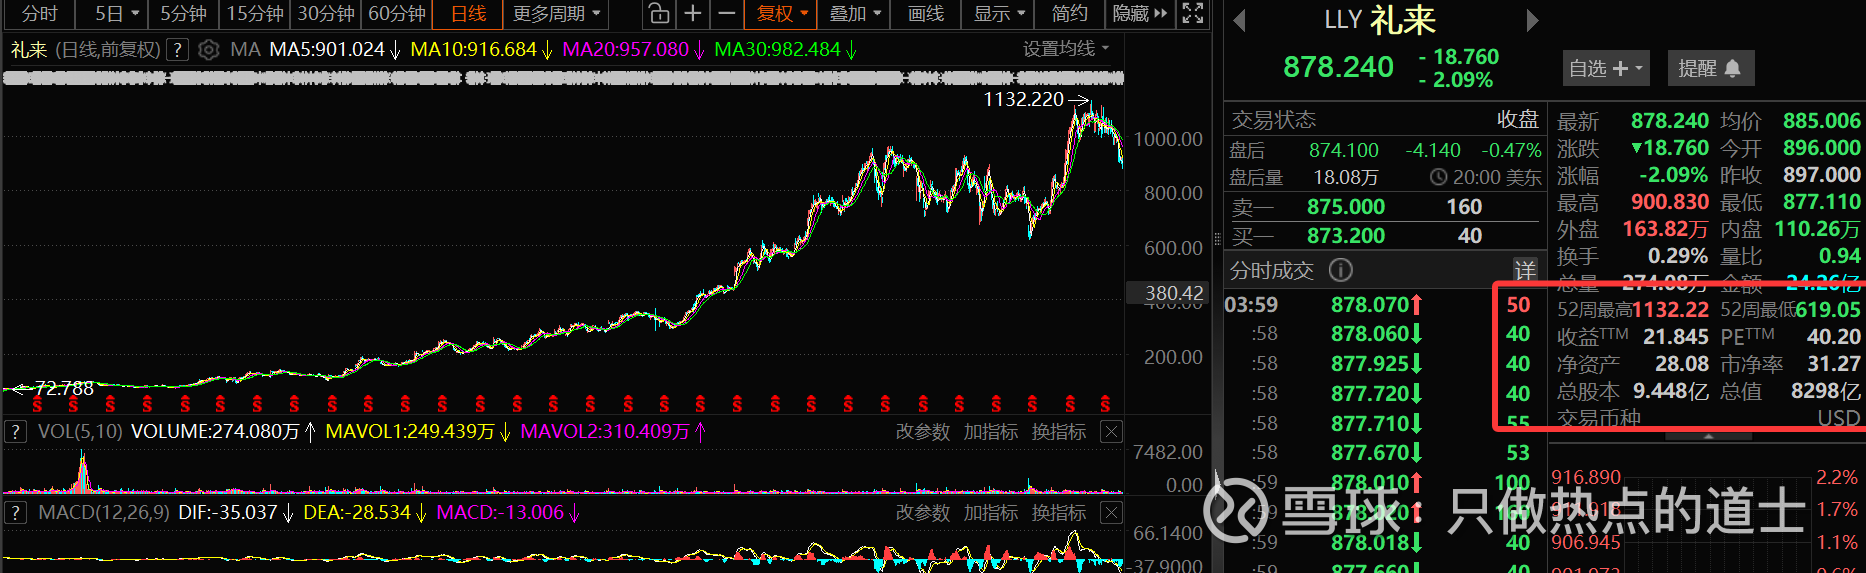Click the 提醒 alert bell button

pos(1709,68)
